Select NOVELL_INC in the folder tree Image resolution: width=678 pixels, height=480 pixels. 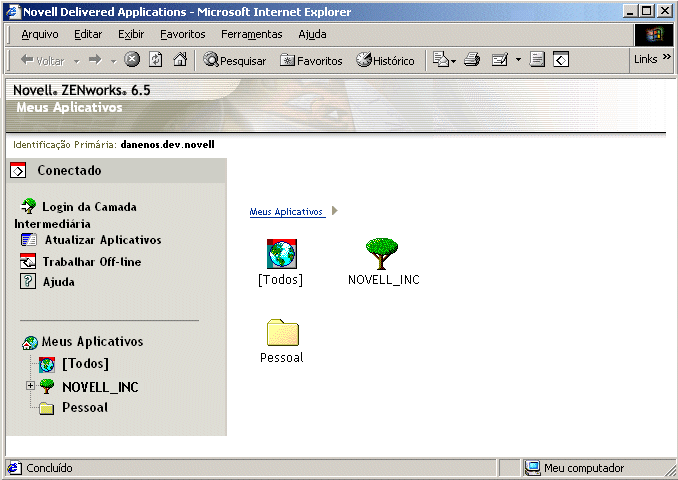[x=100, y=387]
